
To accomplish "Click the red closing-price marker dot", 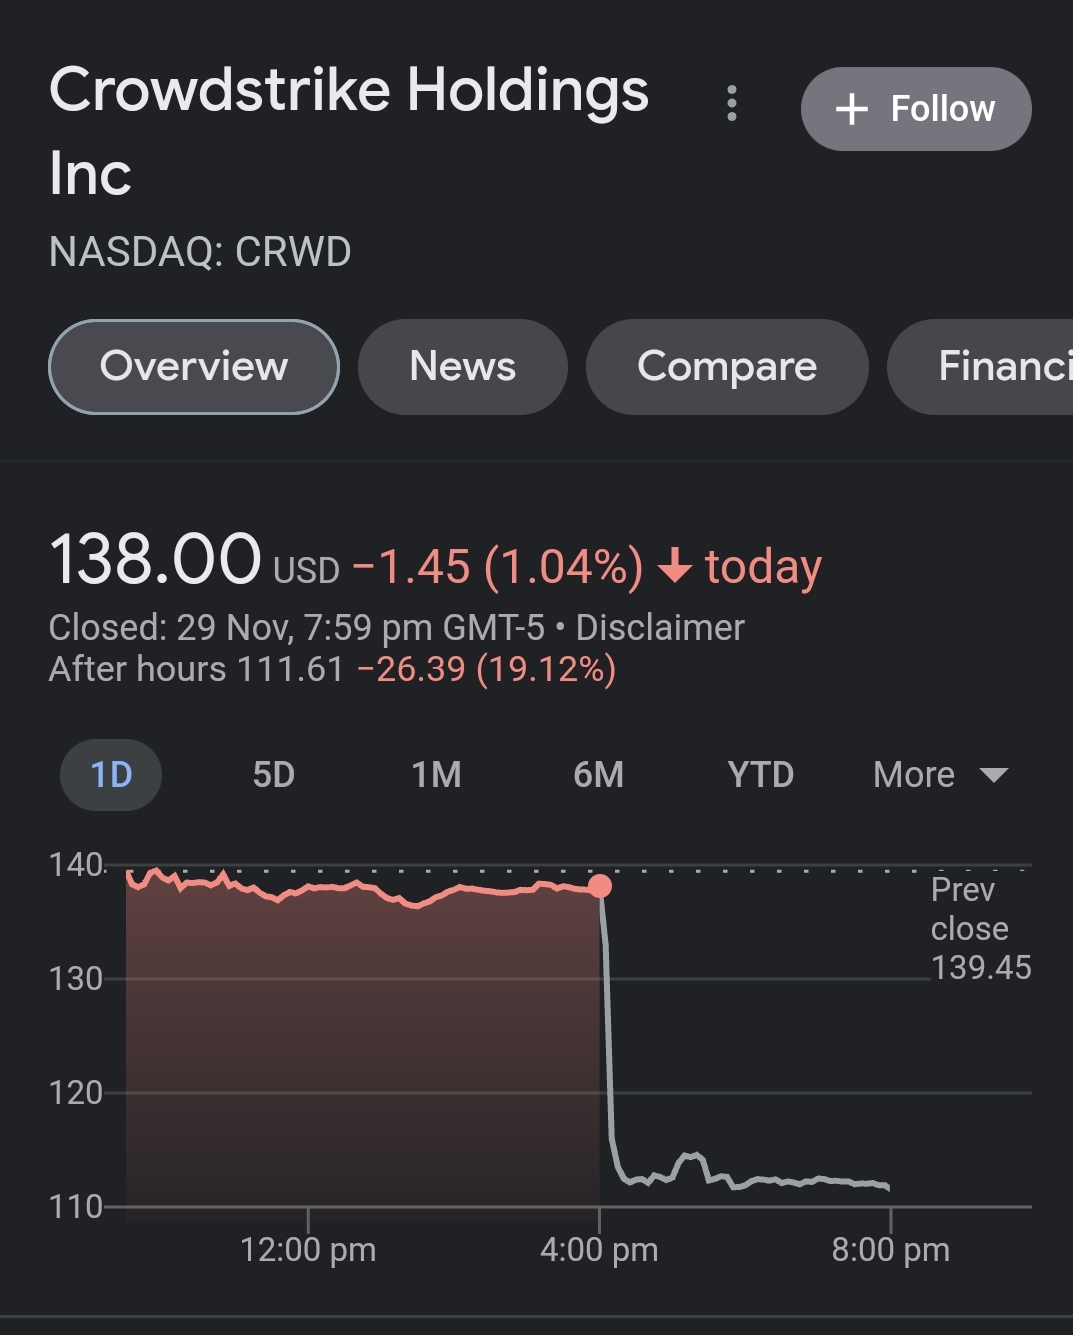I will (x=600, y=886).
